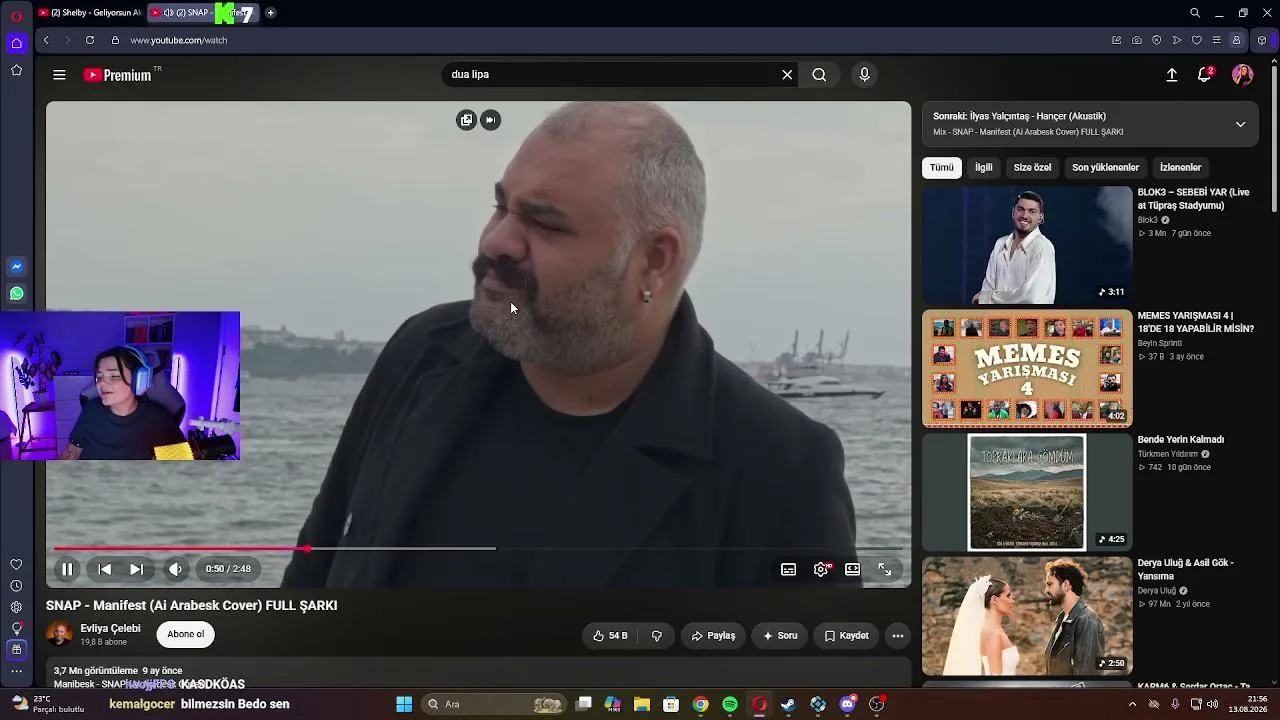
Task: Open Spotify from the taskbar
Action: (730, 704)
